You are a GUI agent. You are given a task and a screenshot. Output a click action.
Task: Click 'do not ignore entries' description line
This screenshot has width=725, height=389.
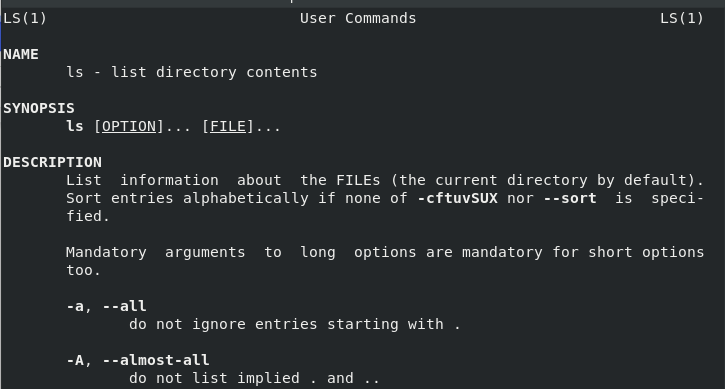click(295, 324)
